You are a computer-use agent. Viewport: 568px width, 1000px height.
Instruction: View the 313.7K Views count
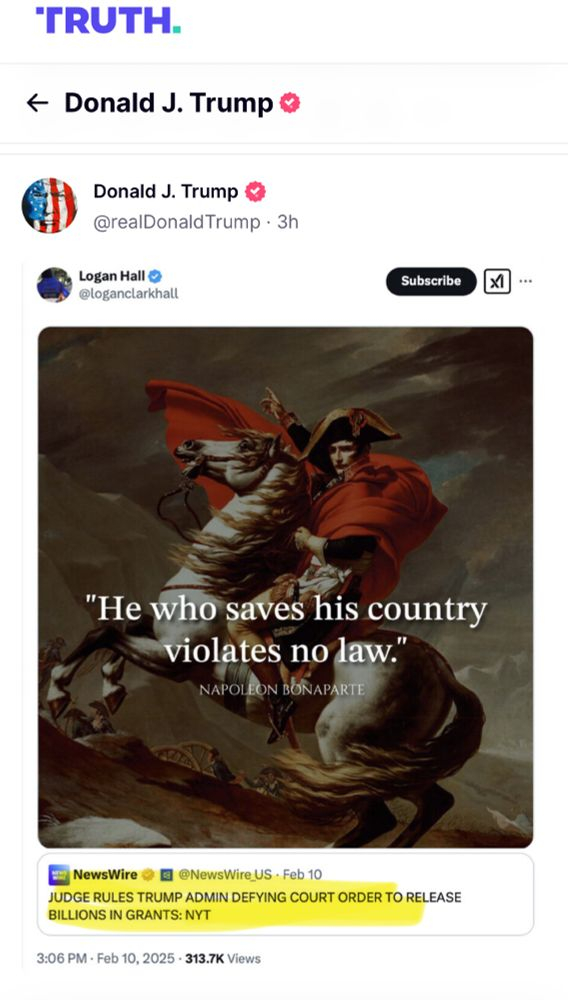222,958
